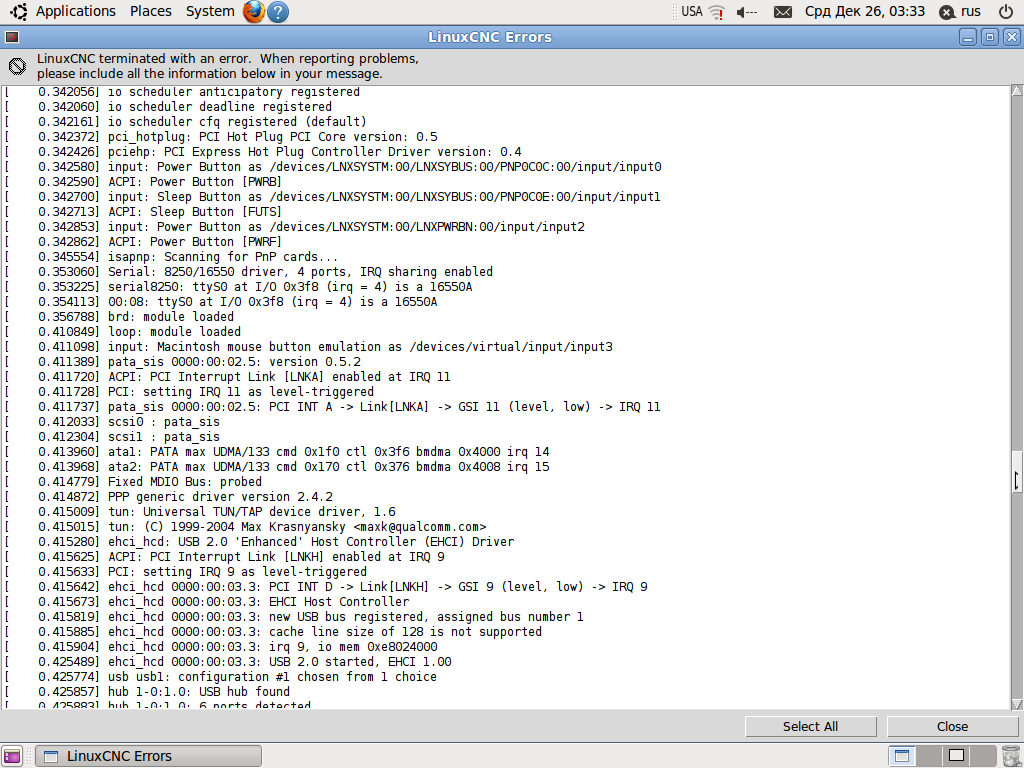
Task: Click line 'ACPI: Power Button [PWRB]'
Action: (195, 182)
